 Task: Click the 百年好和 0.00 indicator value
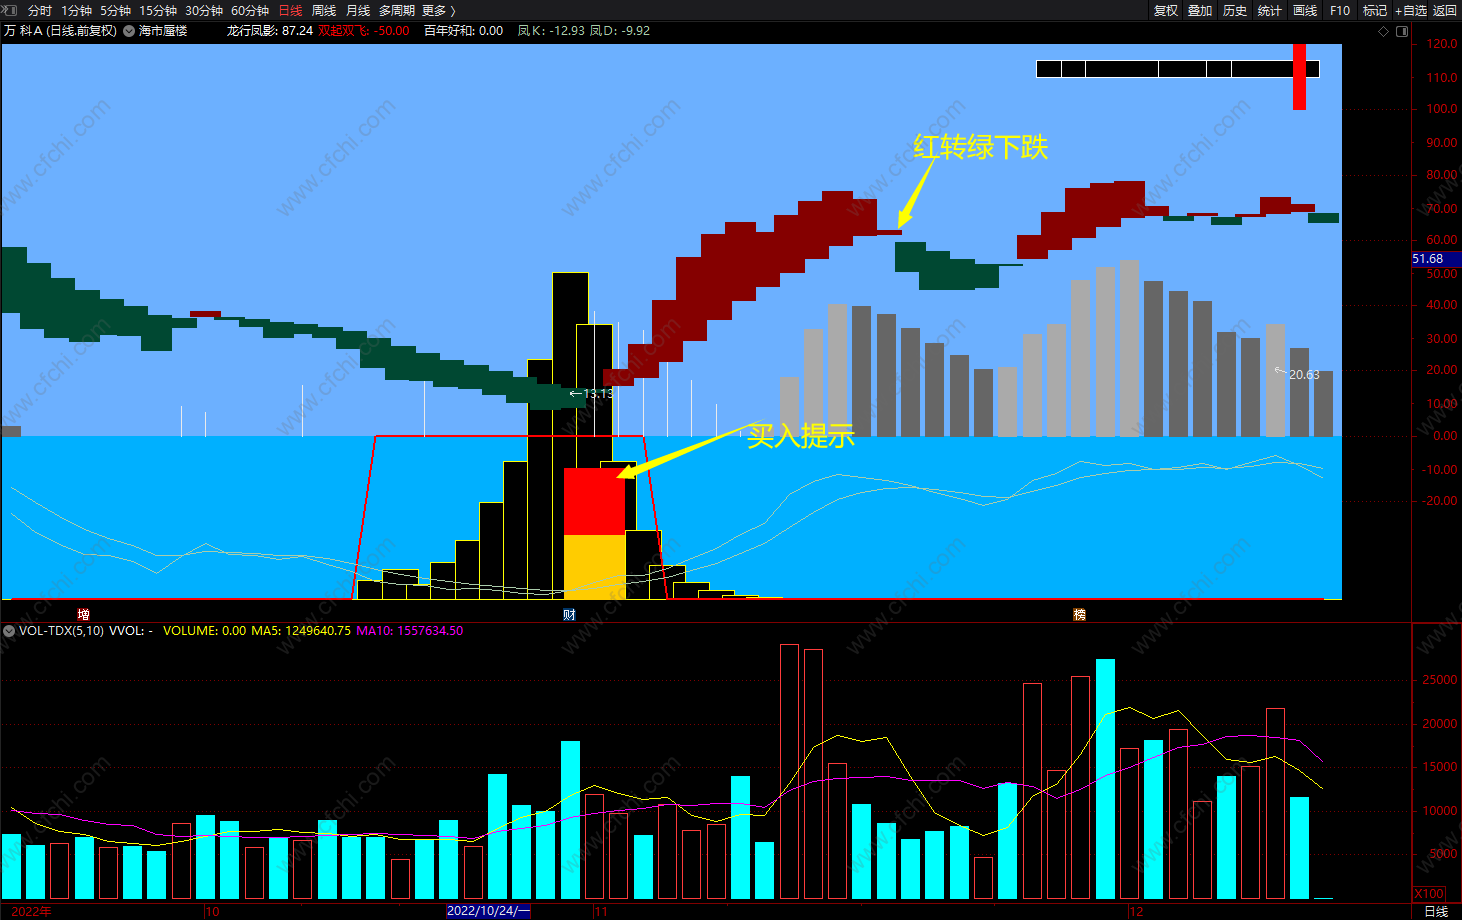[463, 31]
